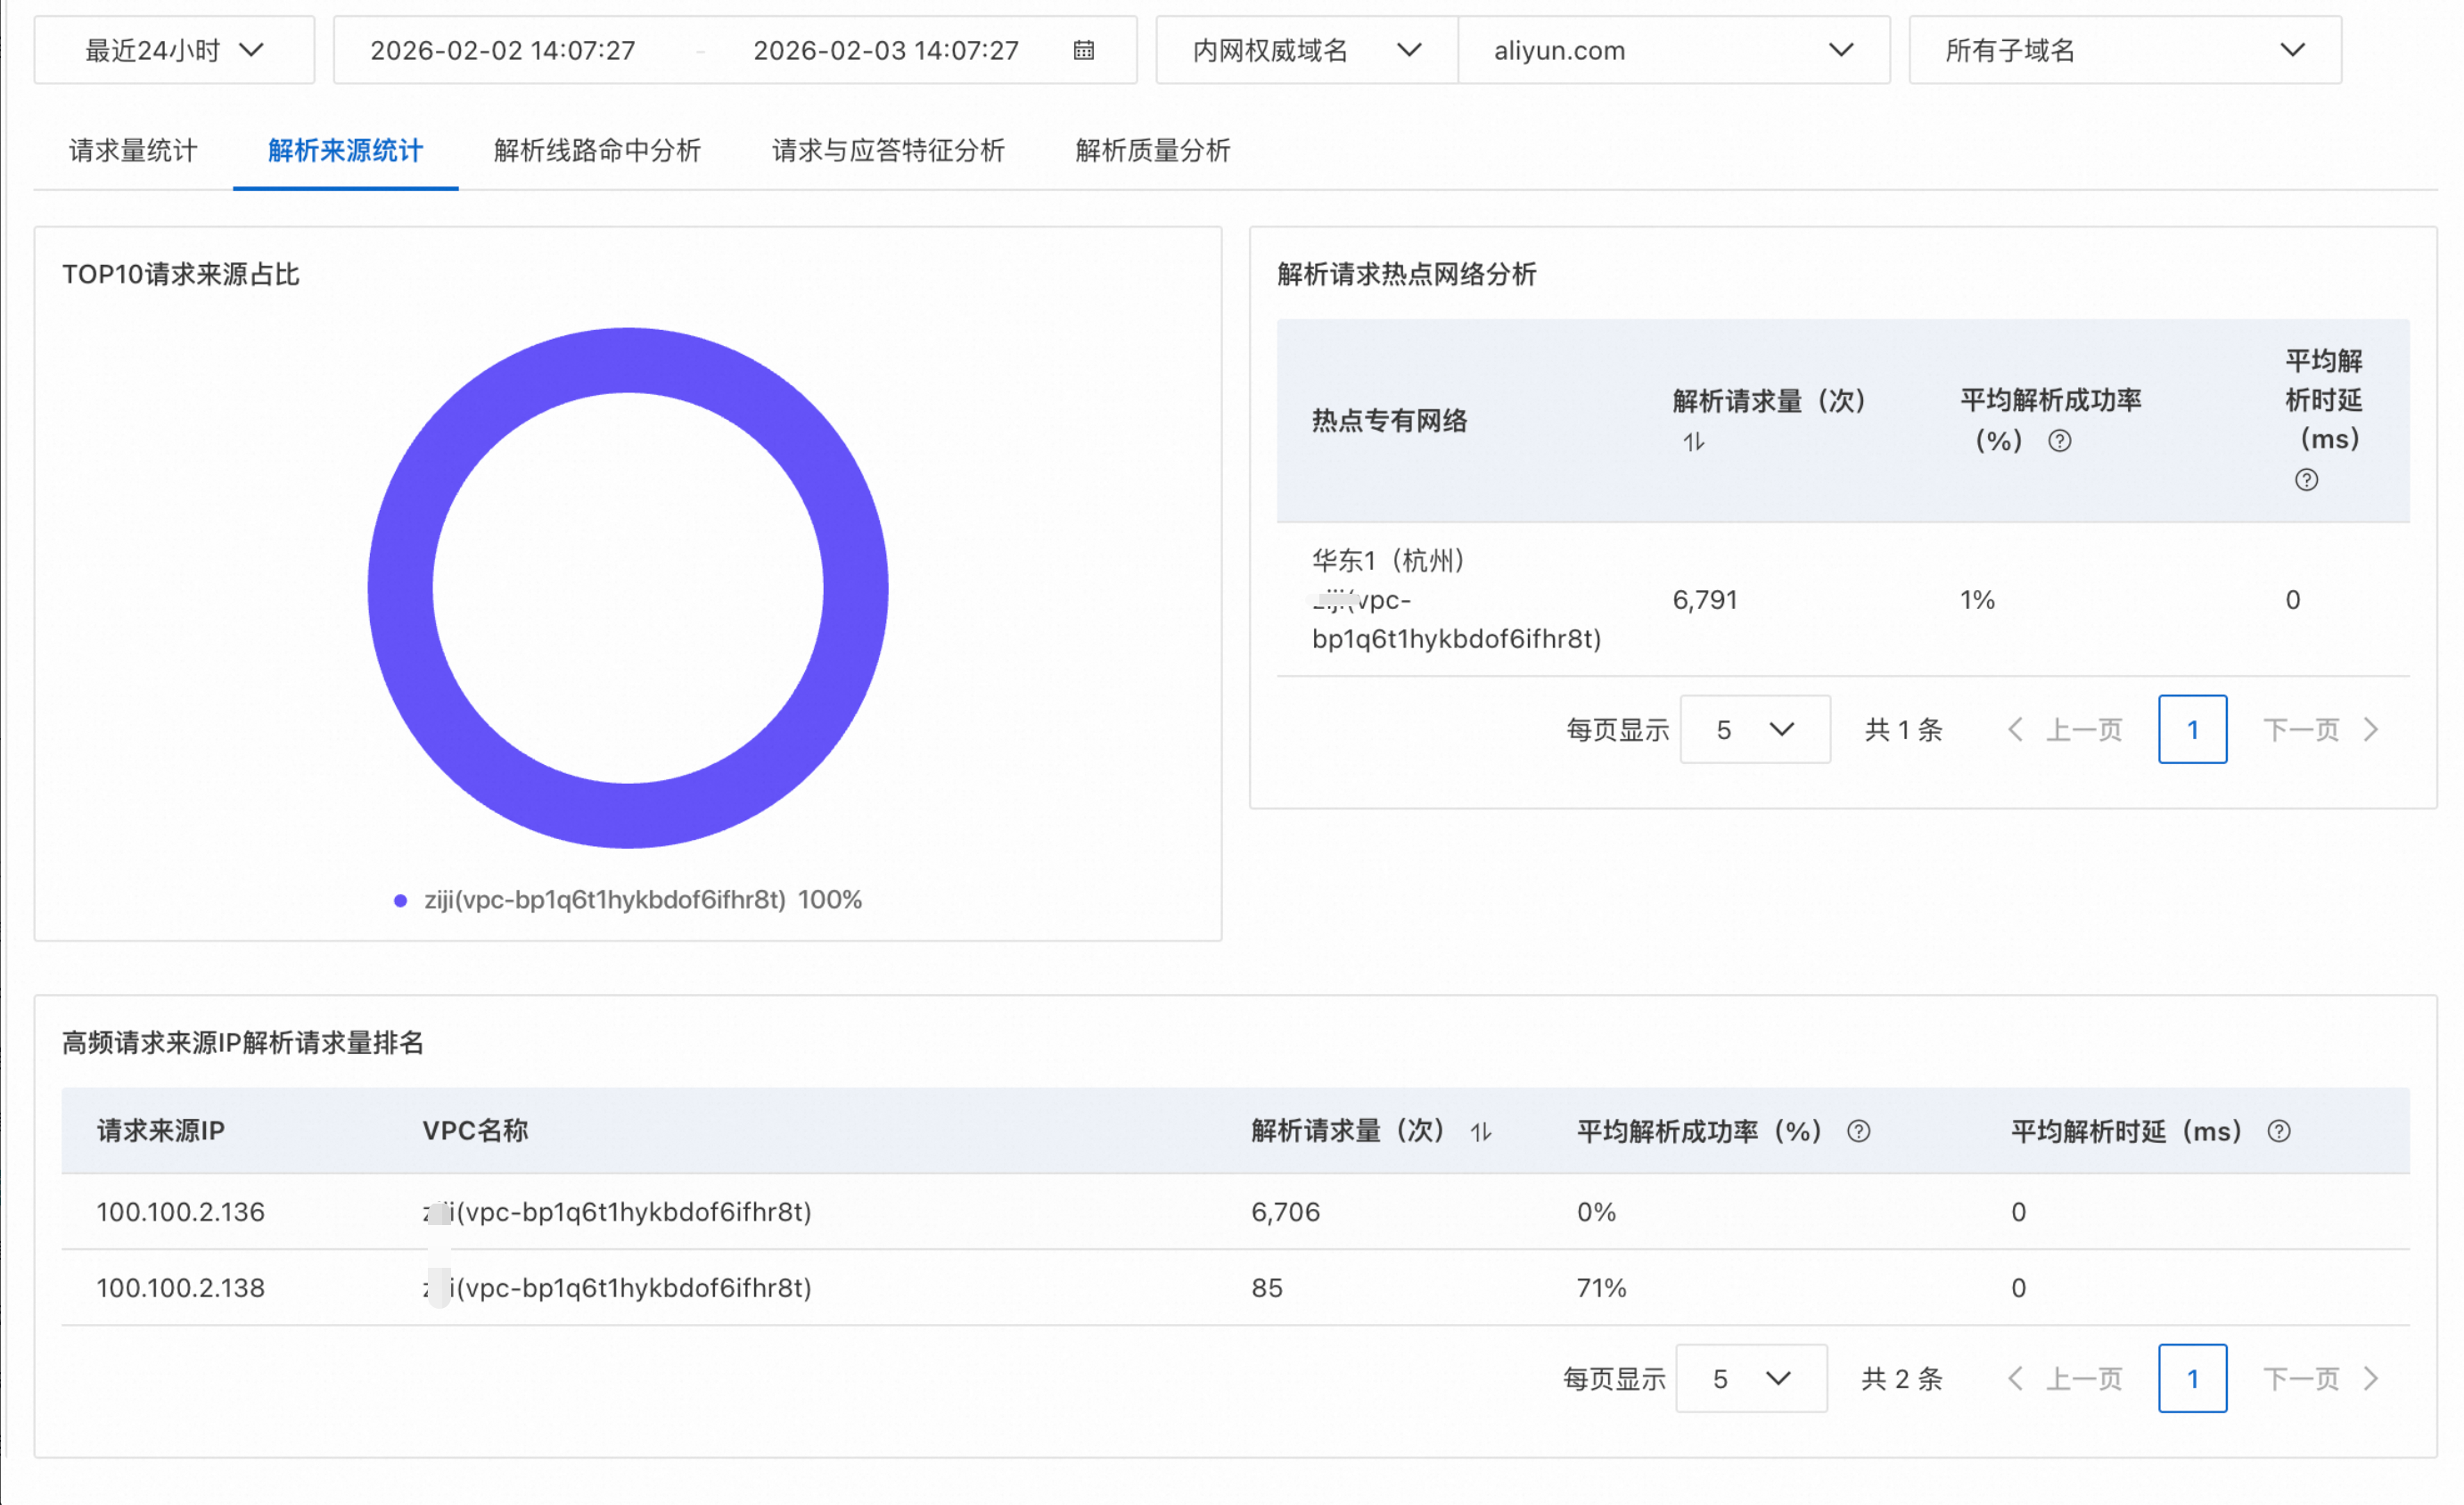Click help icon under hotspot 平均解析时延
The image size is (2464, 1505).
click(2306, 480)
